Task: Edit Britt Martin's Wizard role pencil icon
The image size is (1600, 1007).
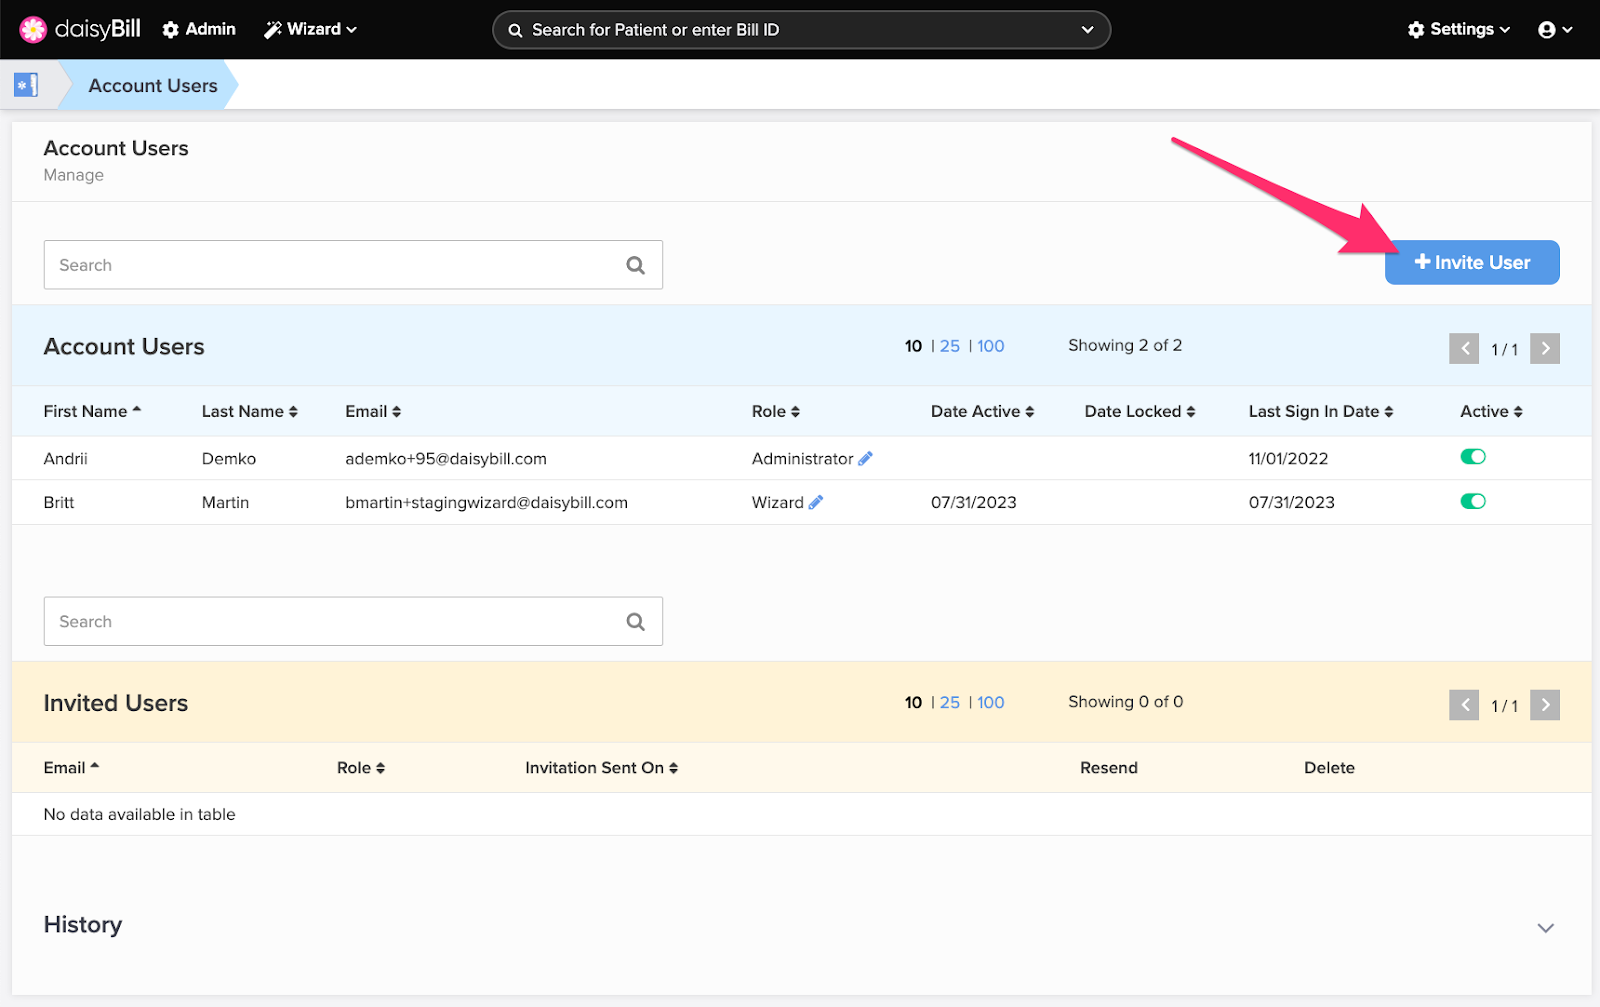Action: click(817, 502)
